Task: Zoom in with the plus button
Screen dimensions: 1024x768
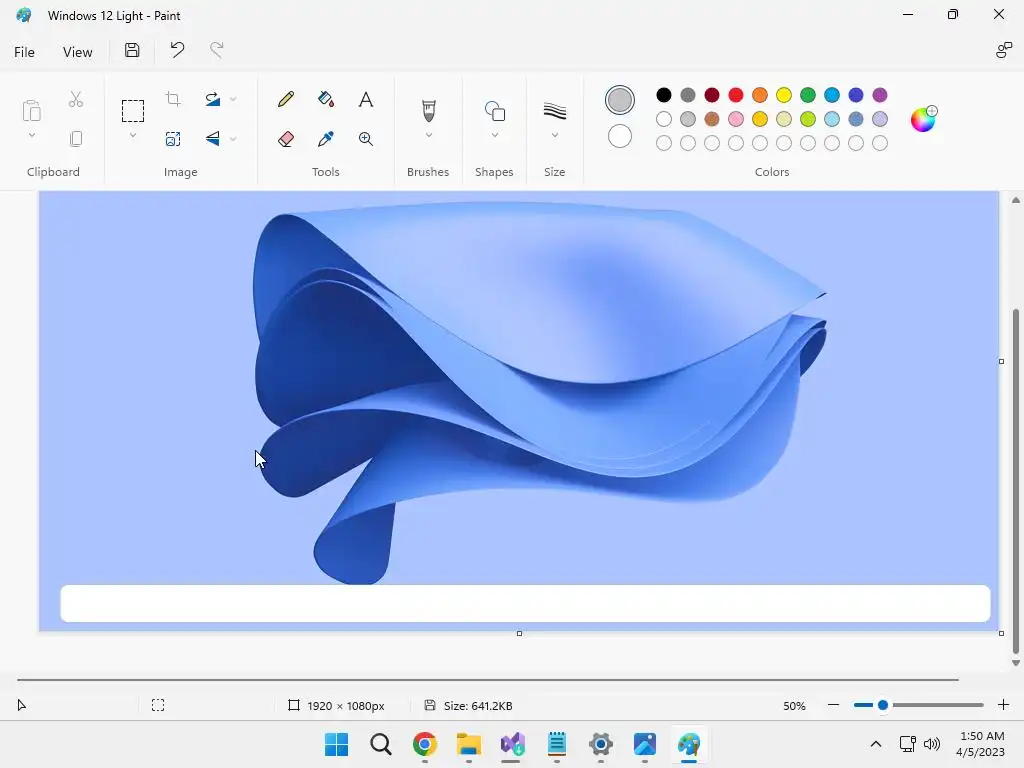Action: [1004, 705]
